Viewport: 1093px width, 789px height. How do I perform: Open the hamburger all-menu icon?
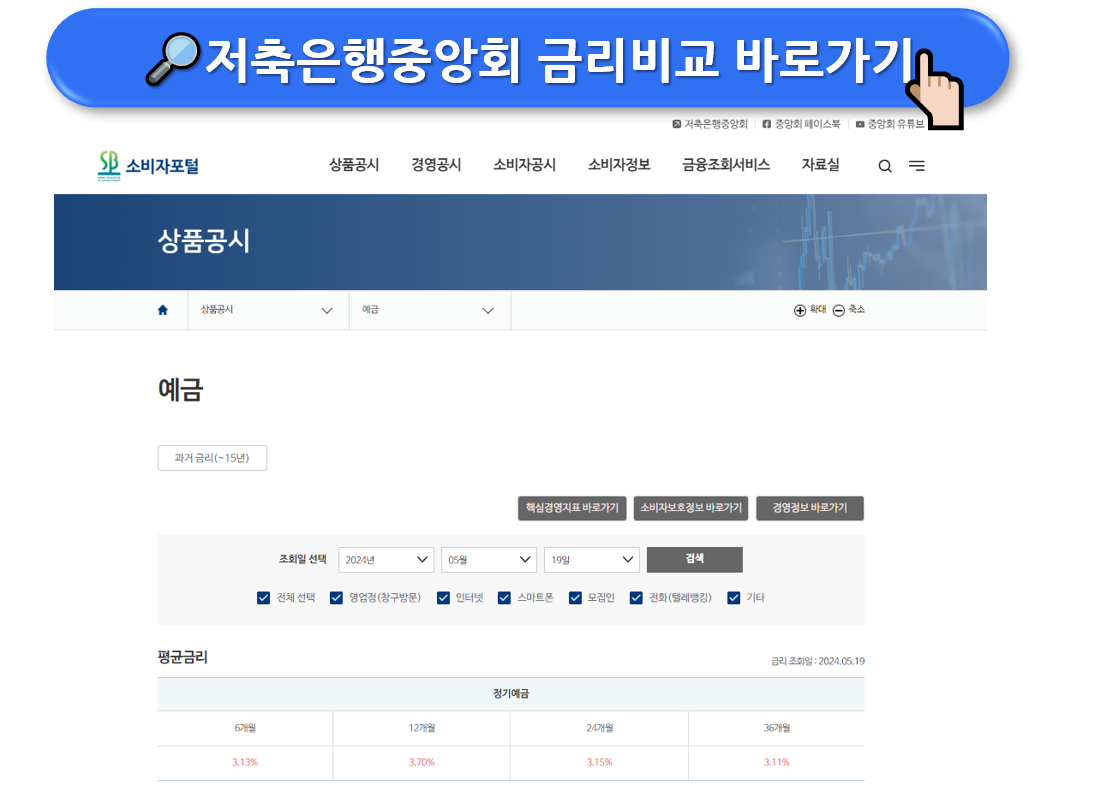tap(917, 165)
